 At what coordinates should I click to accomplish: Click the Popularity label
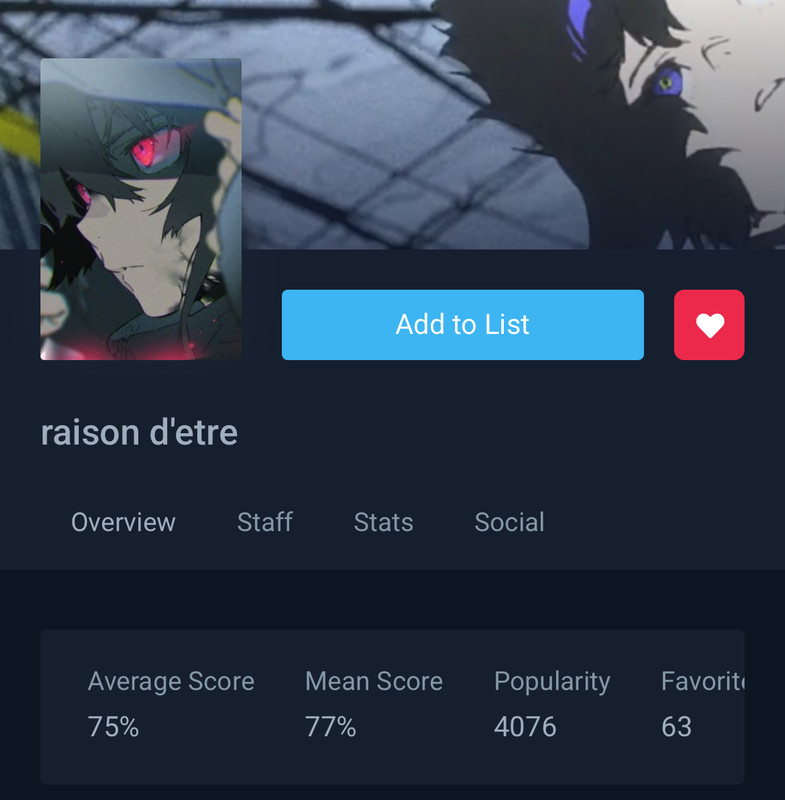click(552, 682)
